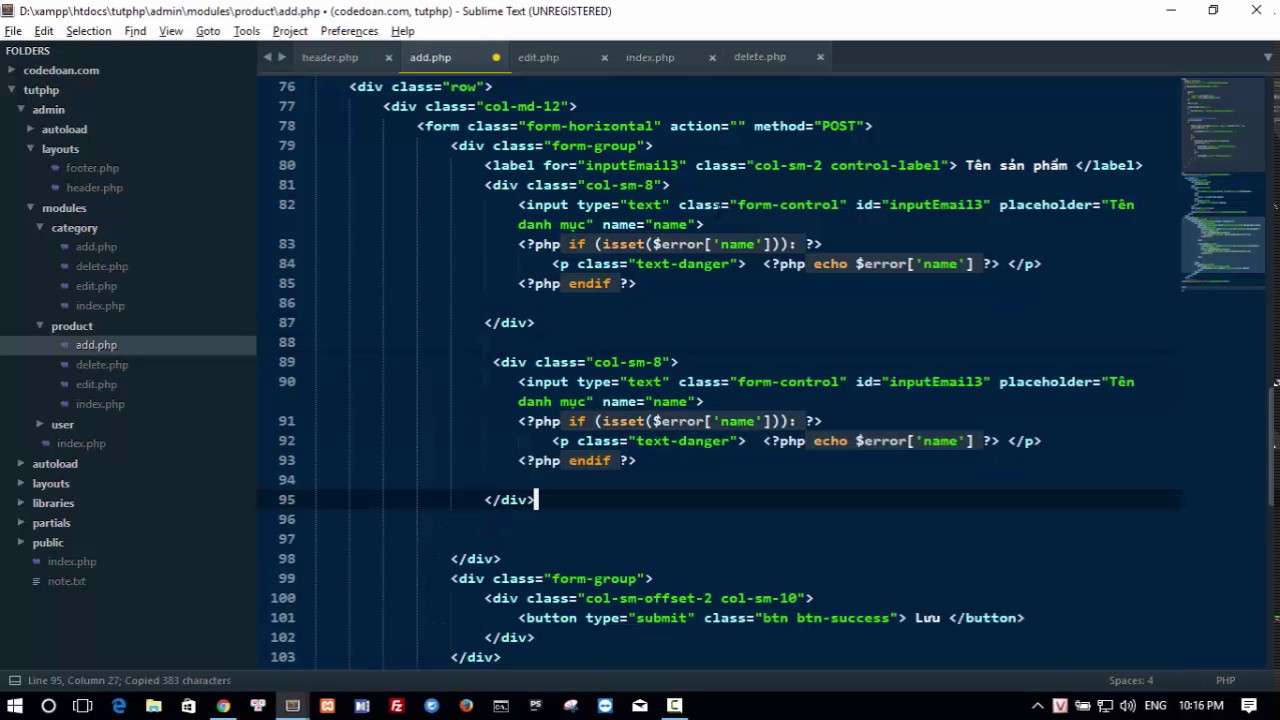This screenshot has height=720, width=1280.
Task: Toggle the side bar switcher in status bar
Action: click(x=14, y=680)
